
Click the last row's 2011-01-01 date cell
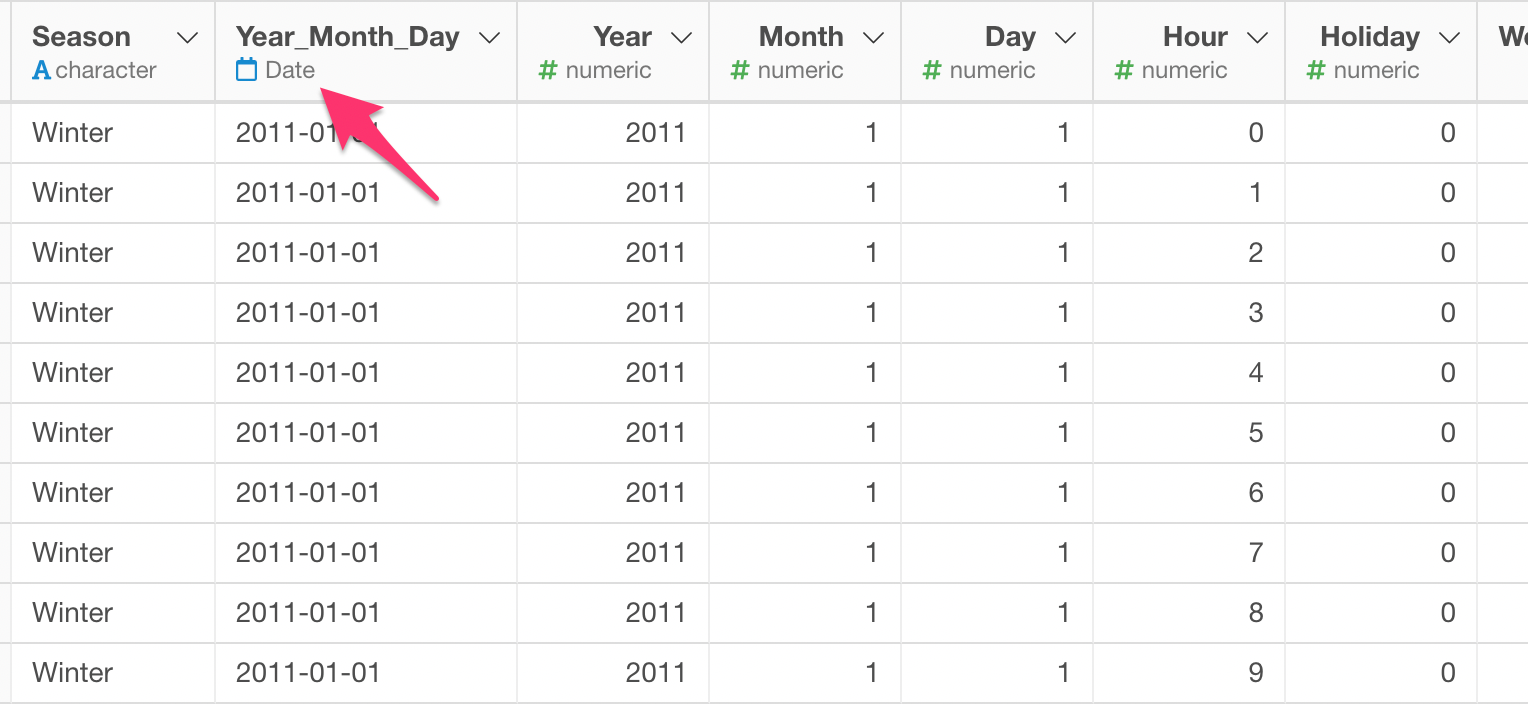click(366, 673)
